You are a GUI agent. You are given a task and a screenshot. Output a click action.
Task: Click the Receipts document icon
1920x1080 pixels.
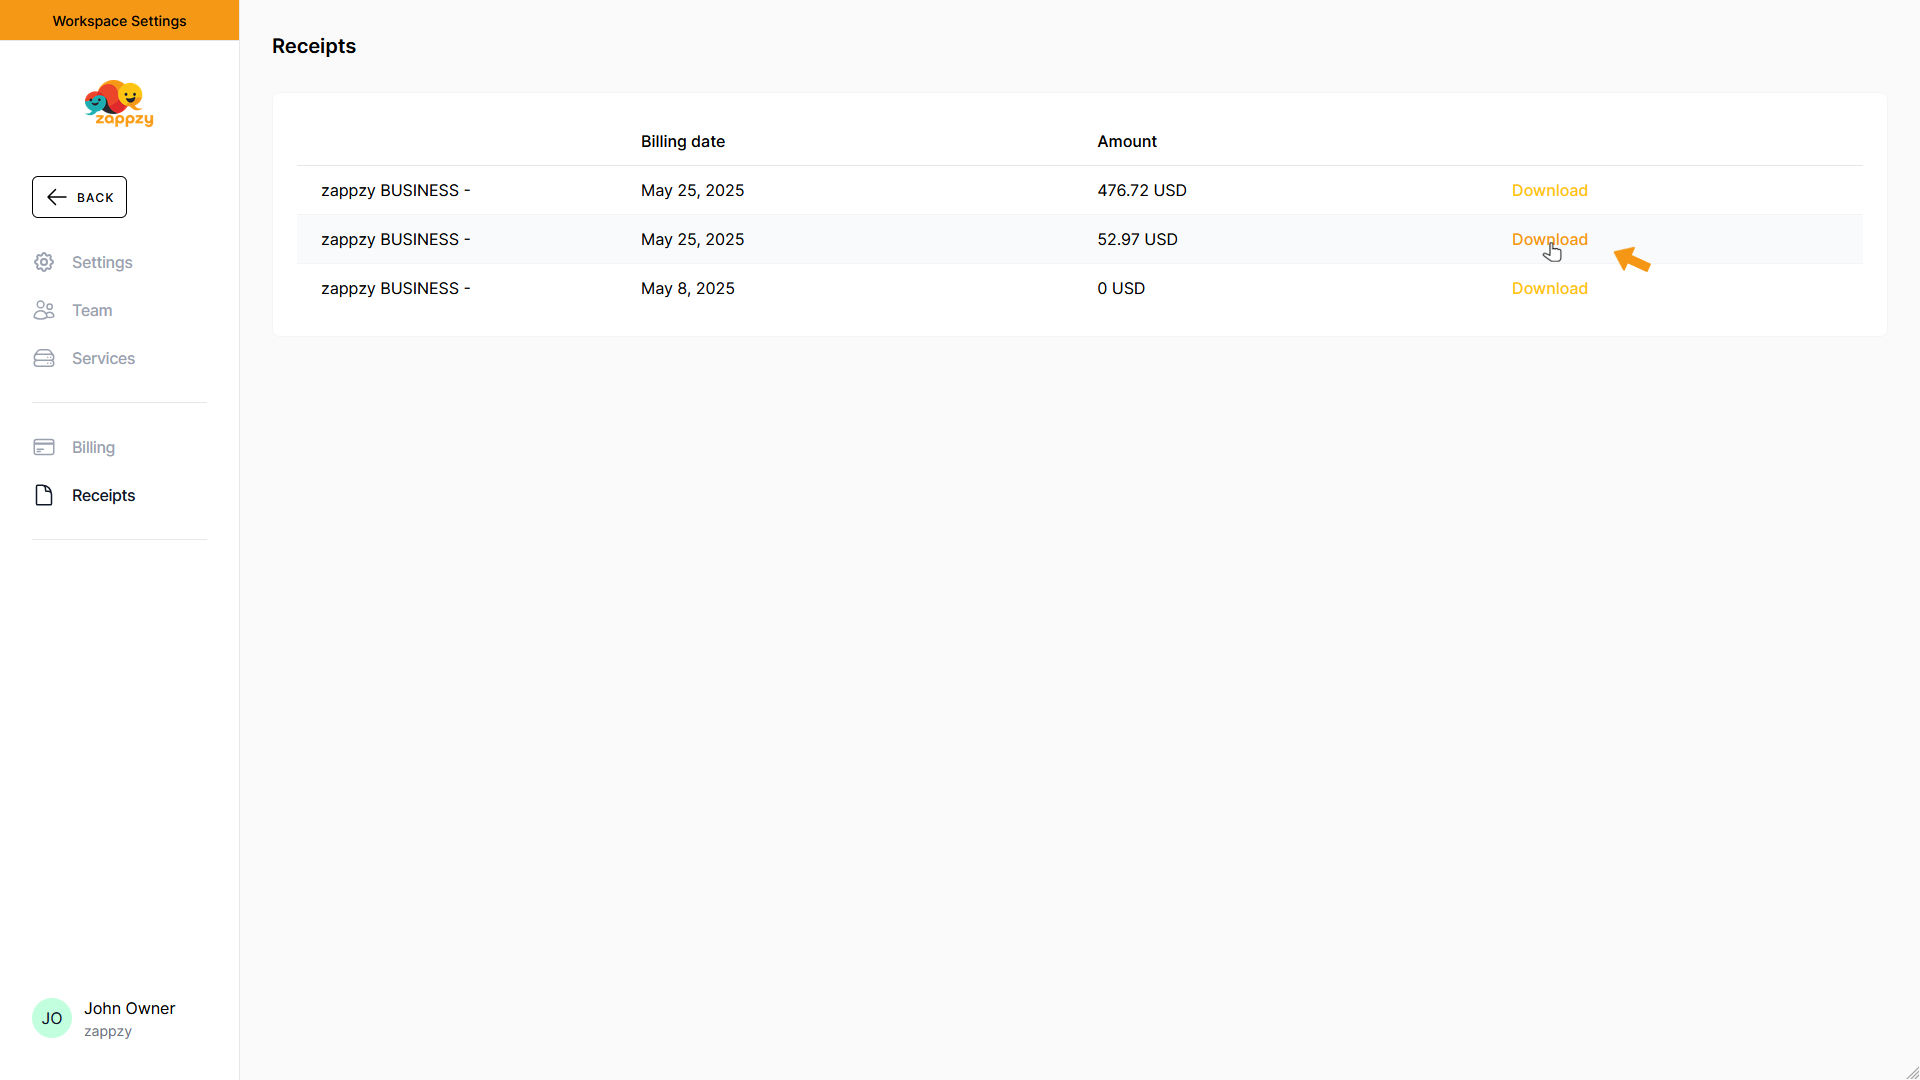tap(44, 495)
